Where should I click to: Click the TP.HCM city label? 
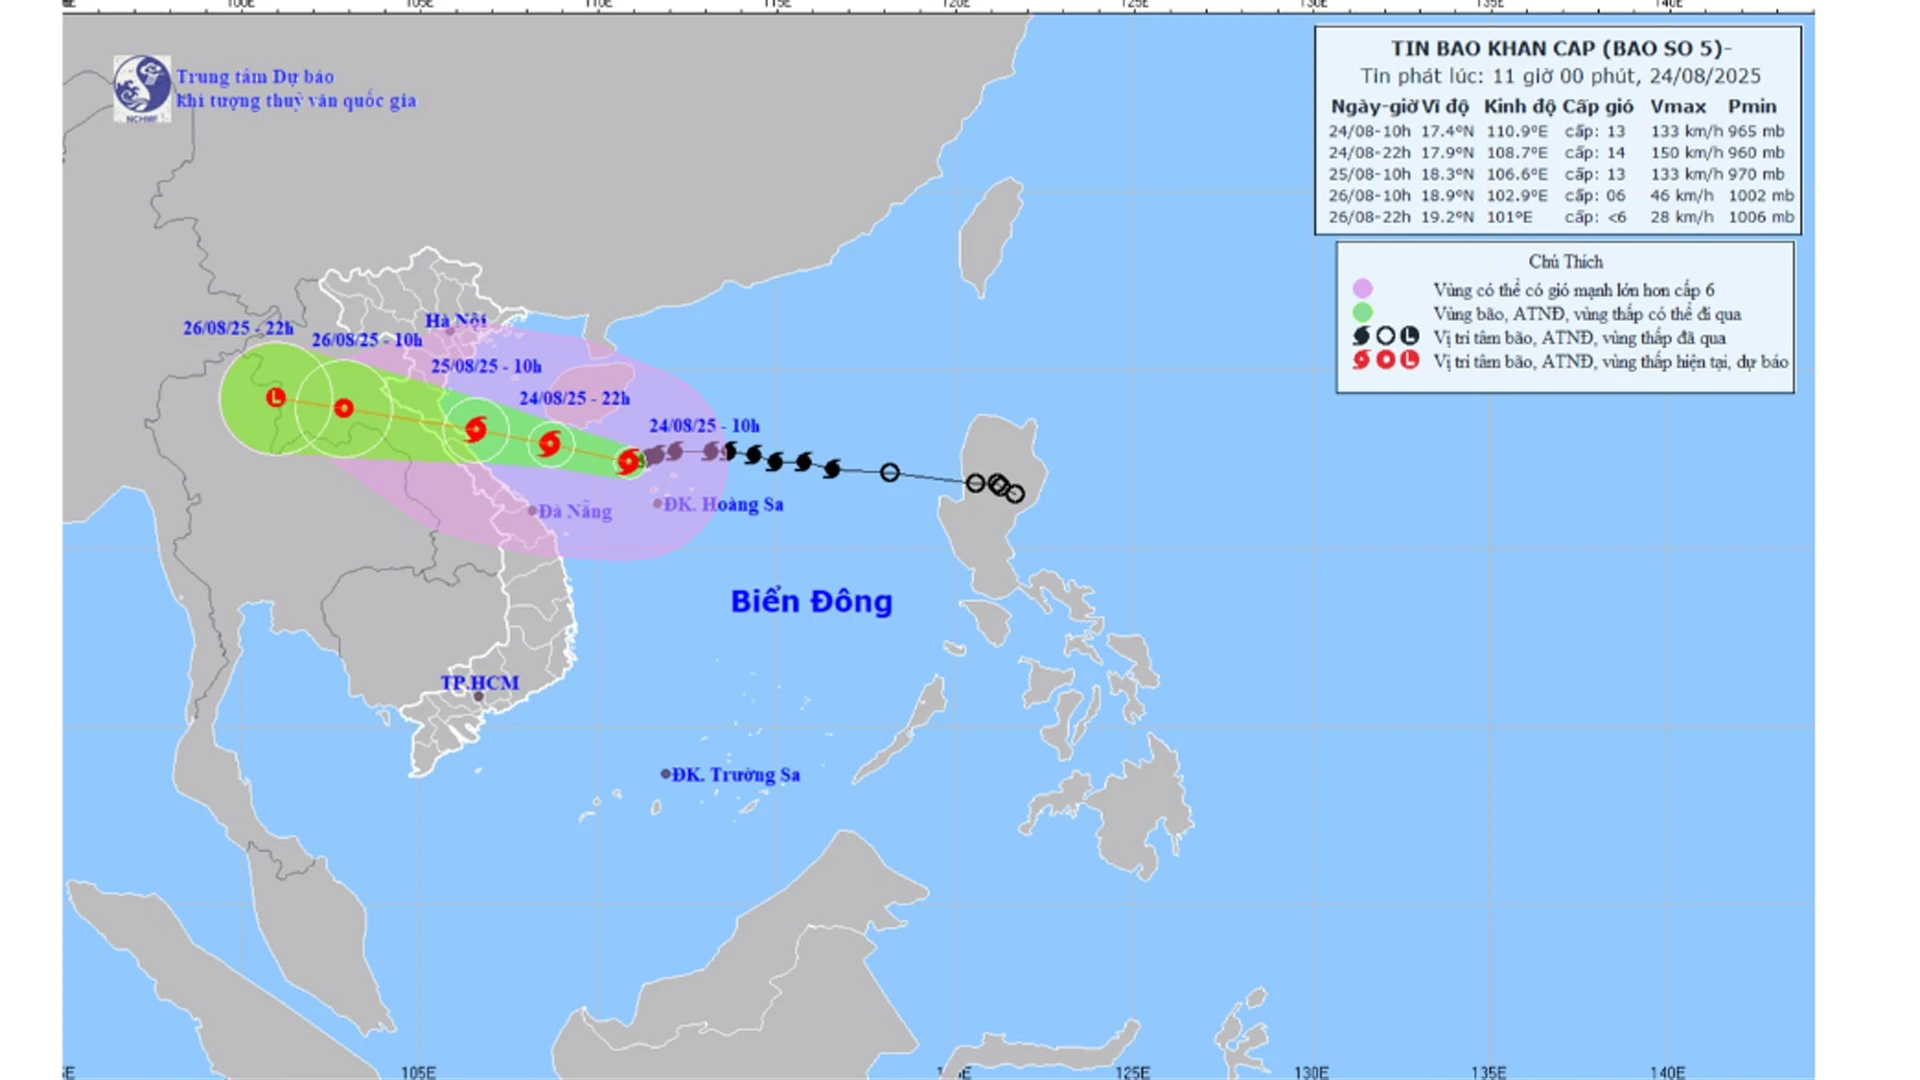[480, 683]
